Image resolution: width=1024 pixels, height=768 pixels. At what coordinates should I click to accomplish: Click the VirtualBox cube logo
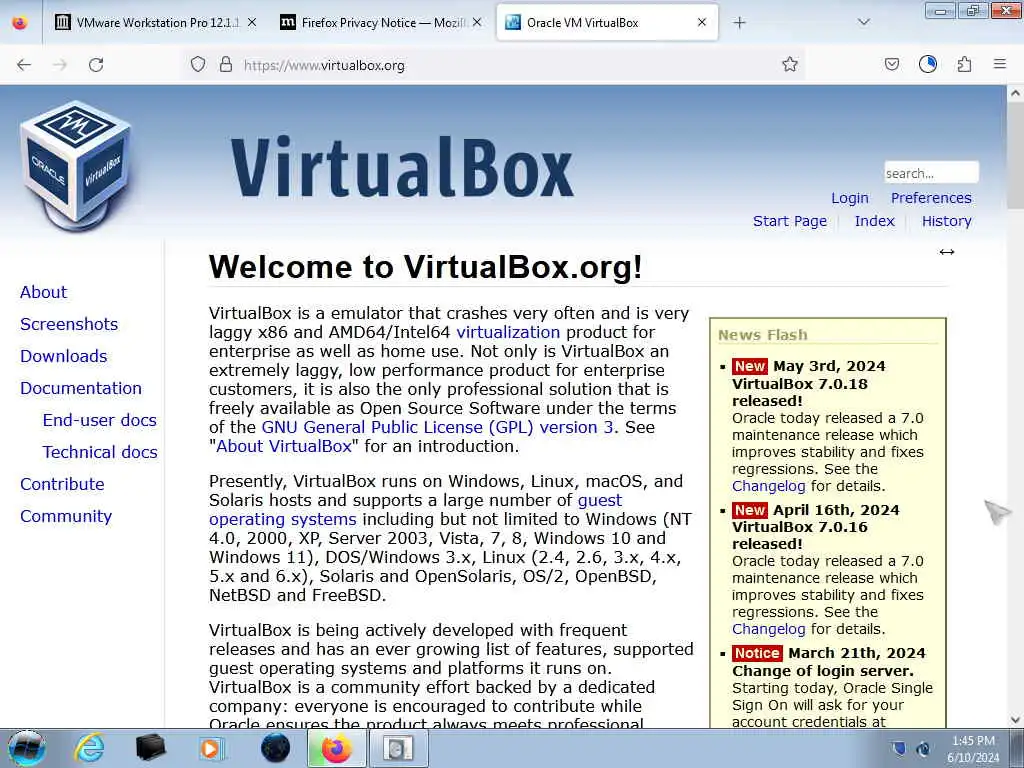(76, 166)
